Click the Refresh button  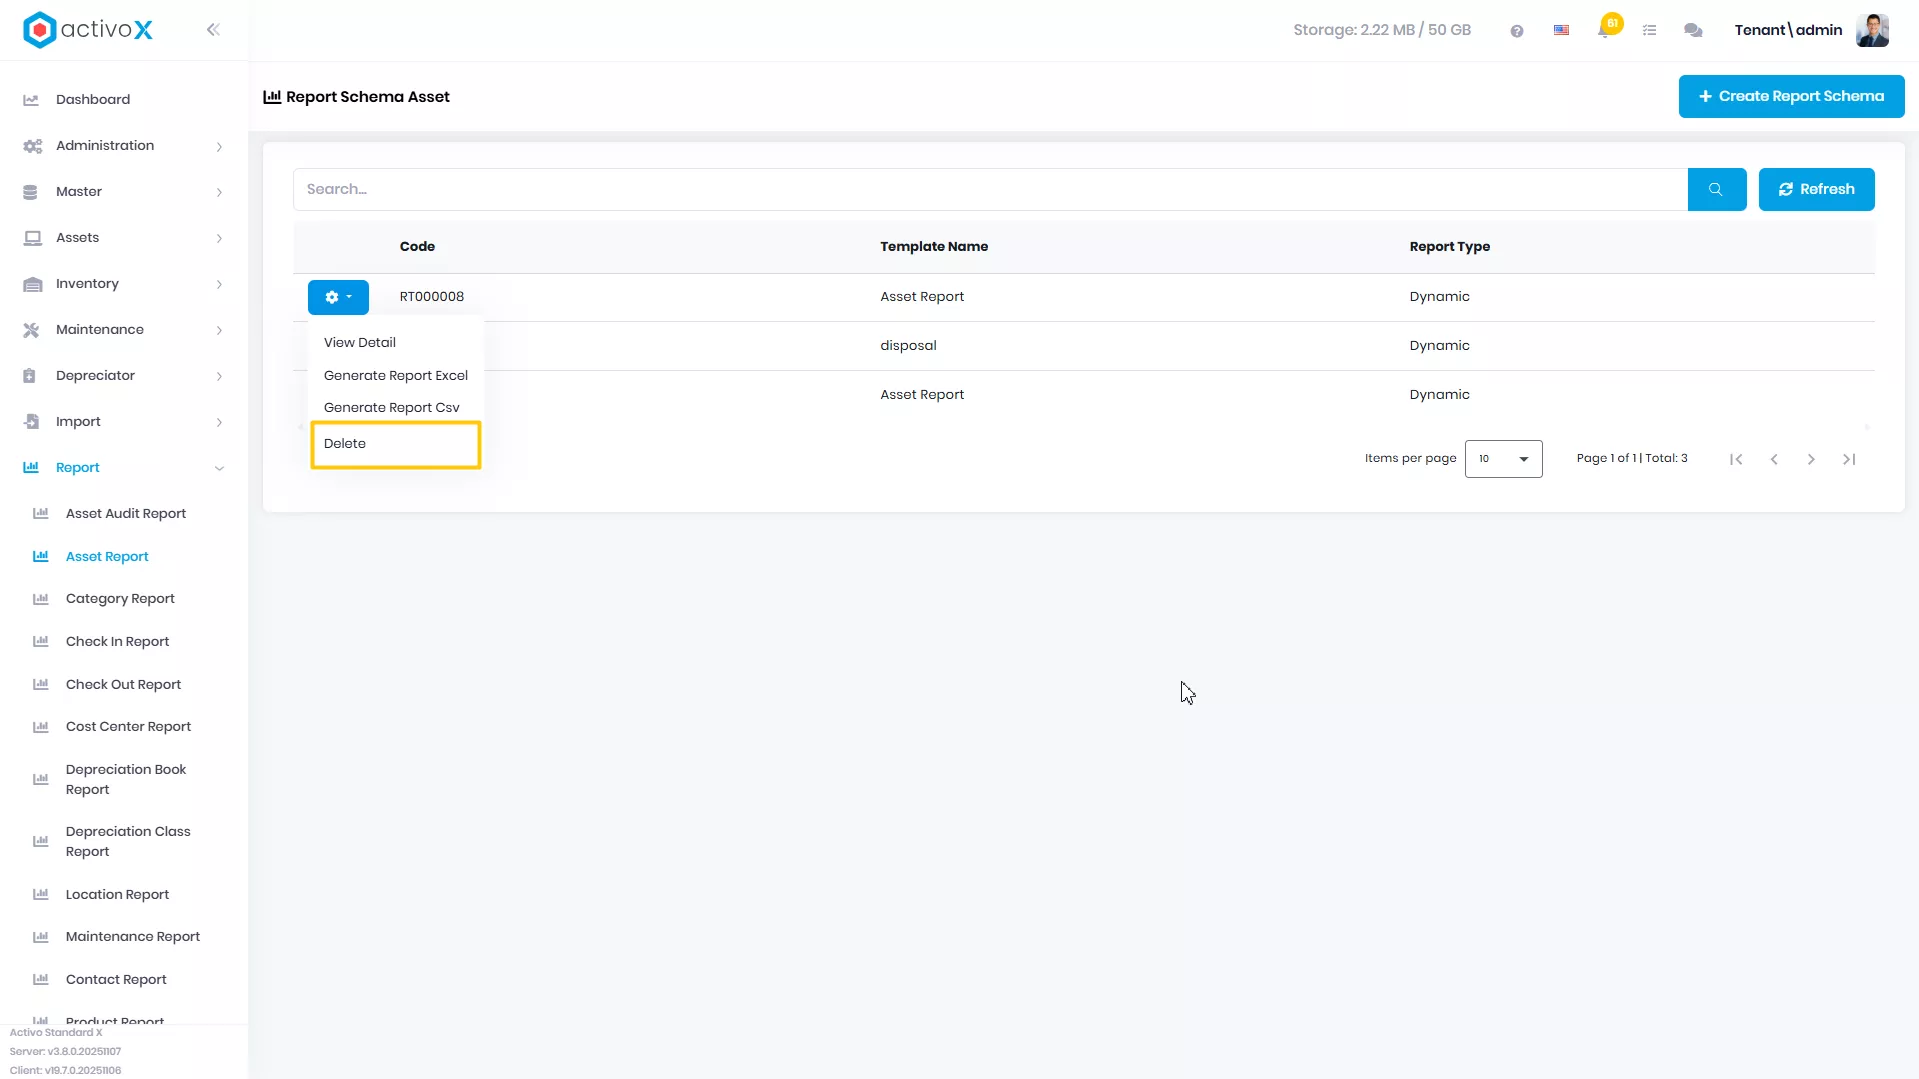click(1816, 189)
